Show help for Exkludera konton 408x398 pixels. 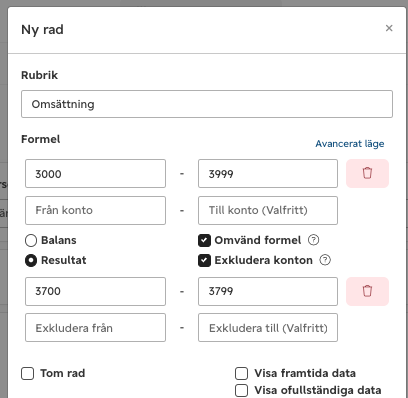(x=325, y=260)
